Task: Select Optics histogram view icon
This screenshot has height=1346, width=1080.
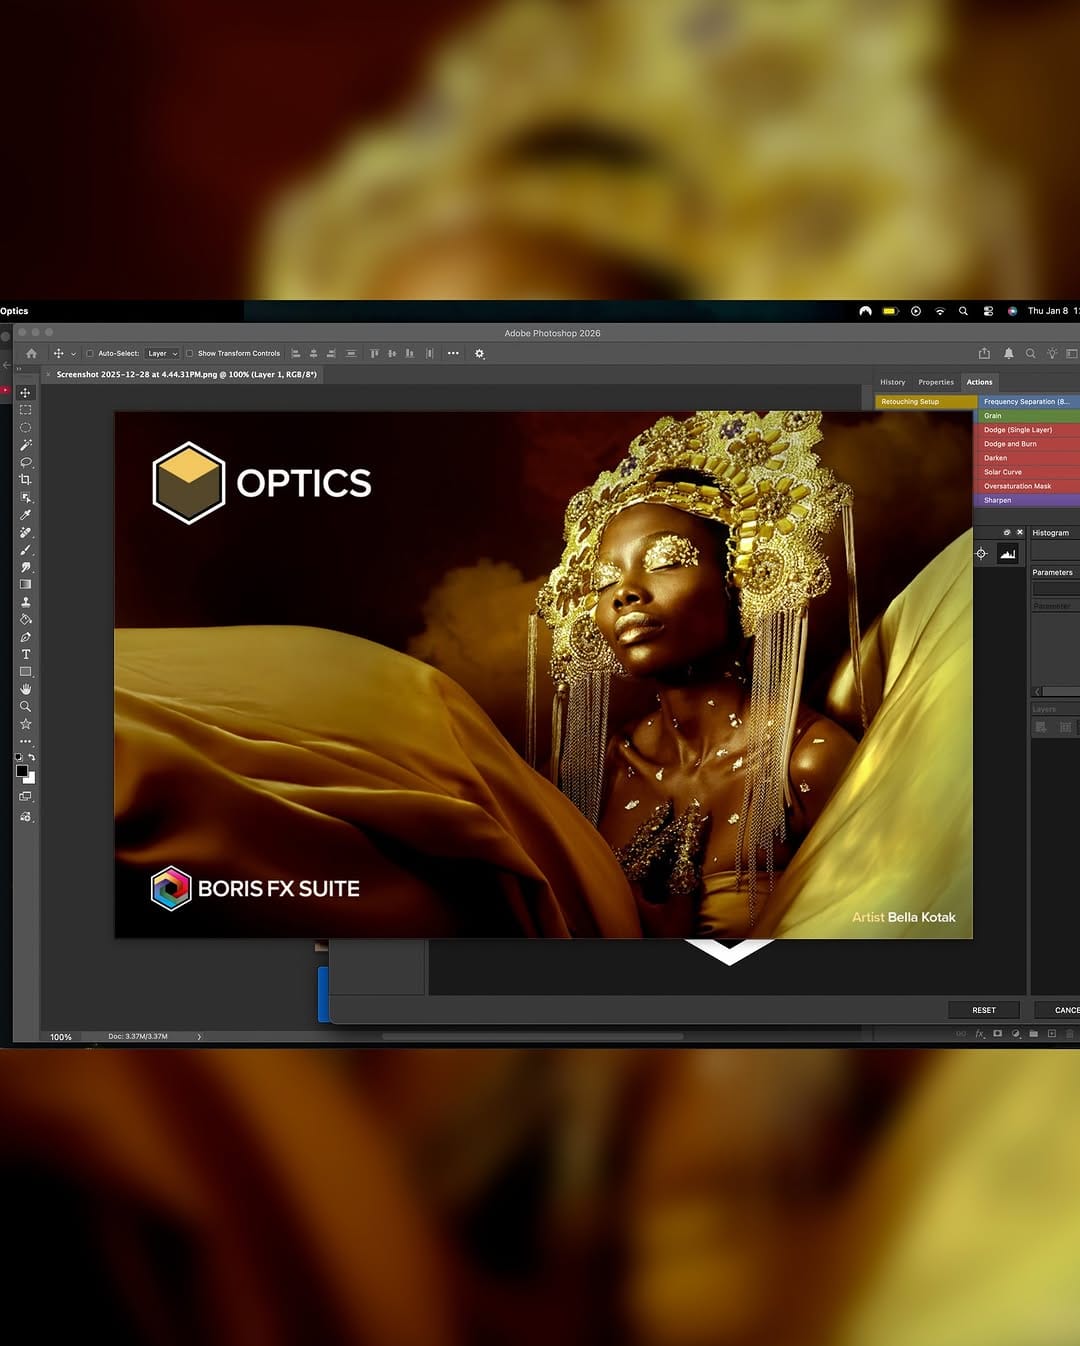Action: 1007,554
